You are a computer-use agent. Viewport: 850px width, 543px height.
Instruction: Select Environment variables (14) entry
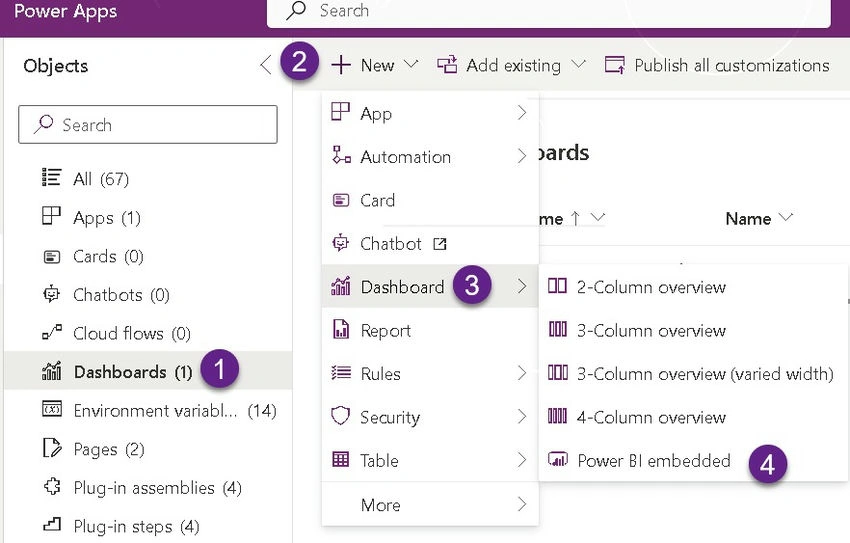tap(148, 410)
